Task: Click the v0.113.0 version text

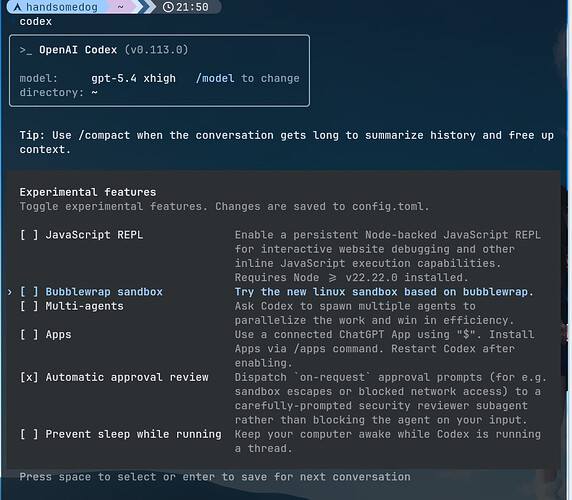Action: pos(156,50)
